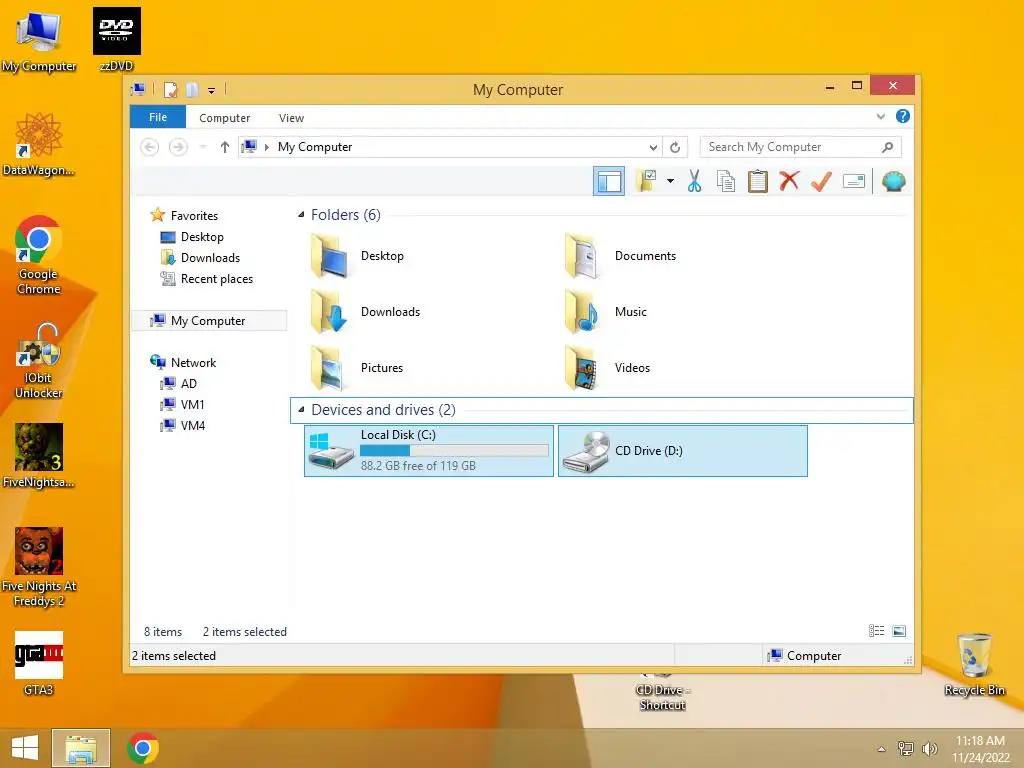Open the View ribbon tab
Viewport: 1024px width, 768px height.
[x=291, y=118]
